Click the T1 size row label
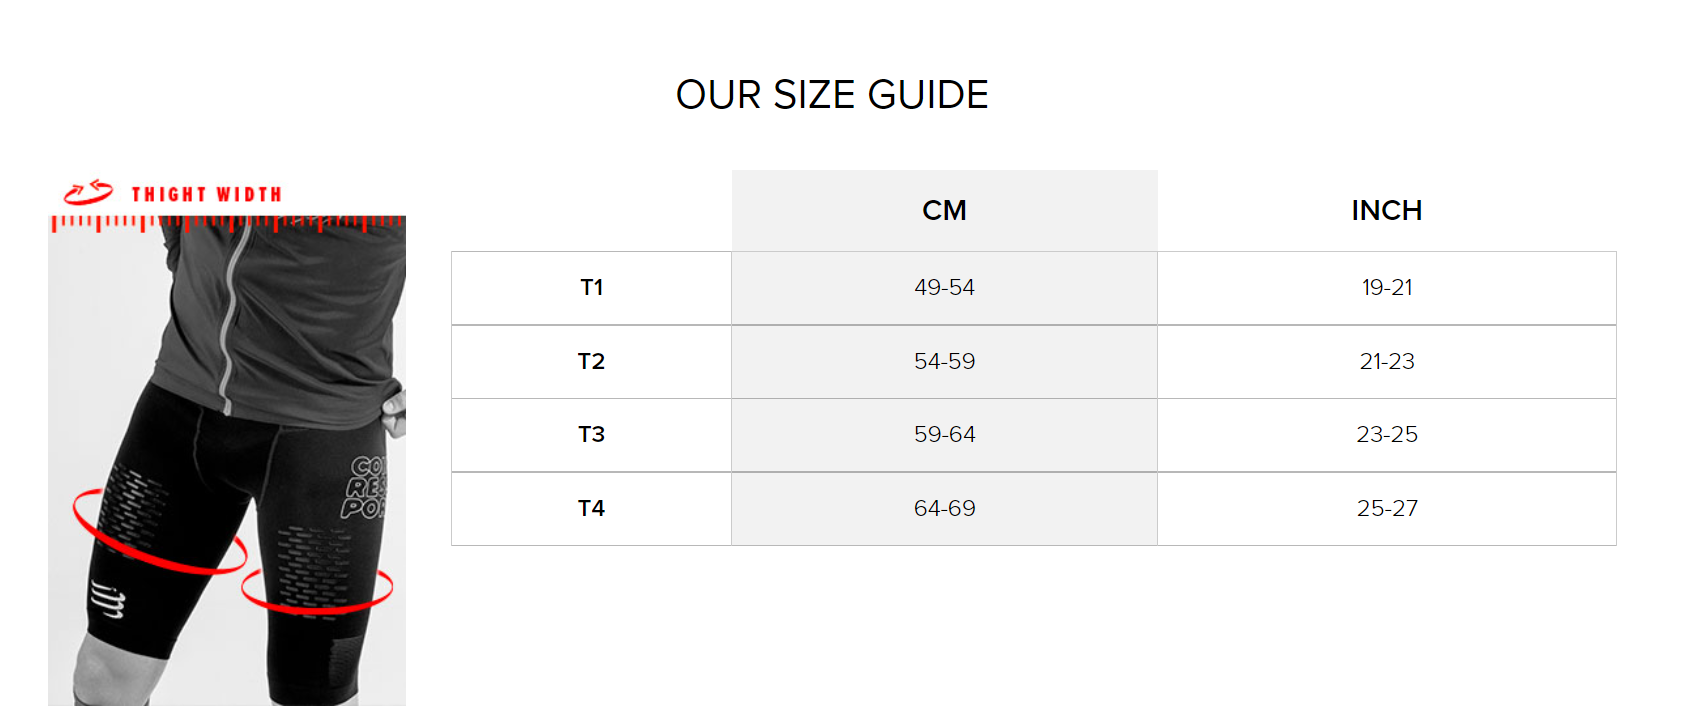This screenshot has height=719, width=1685. pos(591,288)
